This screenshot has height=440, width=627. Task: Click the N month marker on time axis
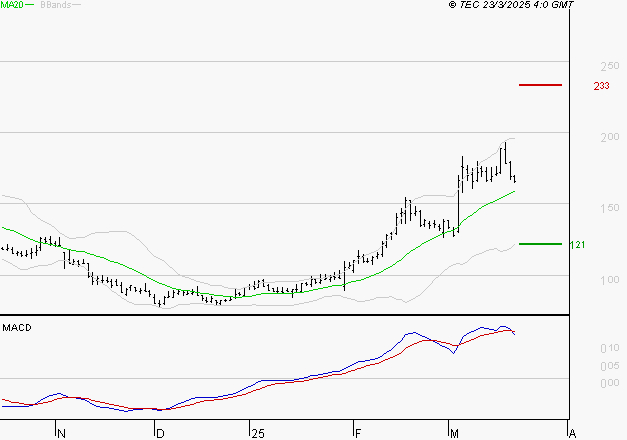[x=61, y=434]
